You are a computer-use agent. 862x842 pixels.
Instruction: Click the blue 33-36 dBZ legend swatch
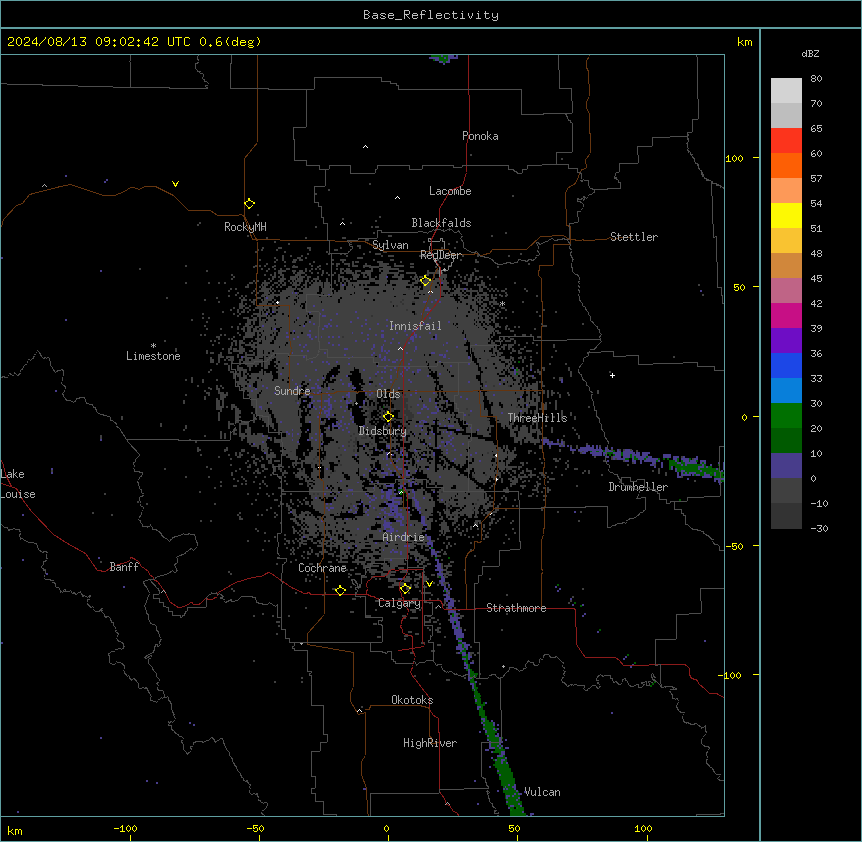click(x=786, y=365)
